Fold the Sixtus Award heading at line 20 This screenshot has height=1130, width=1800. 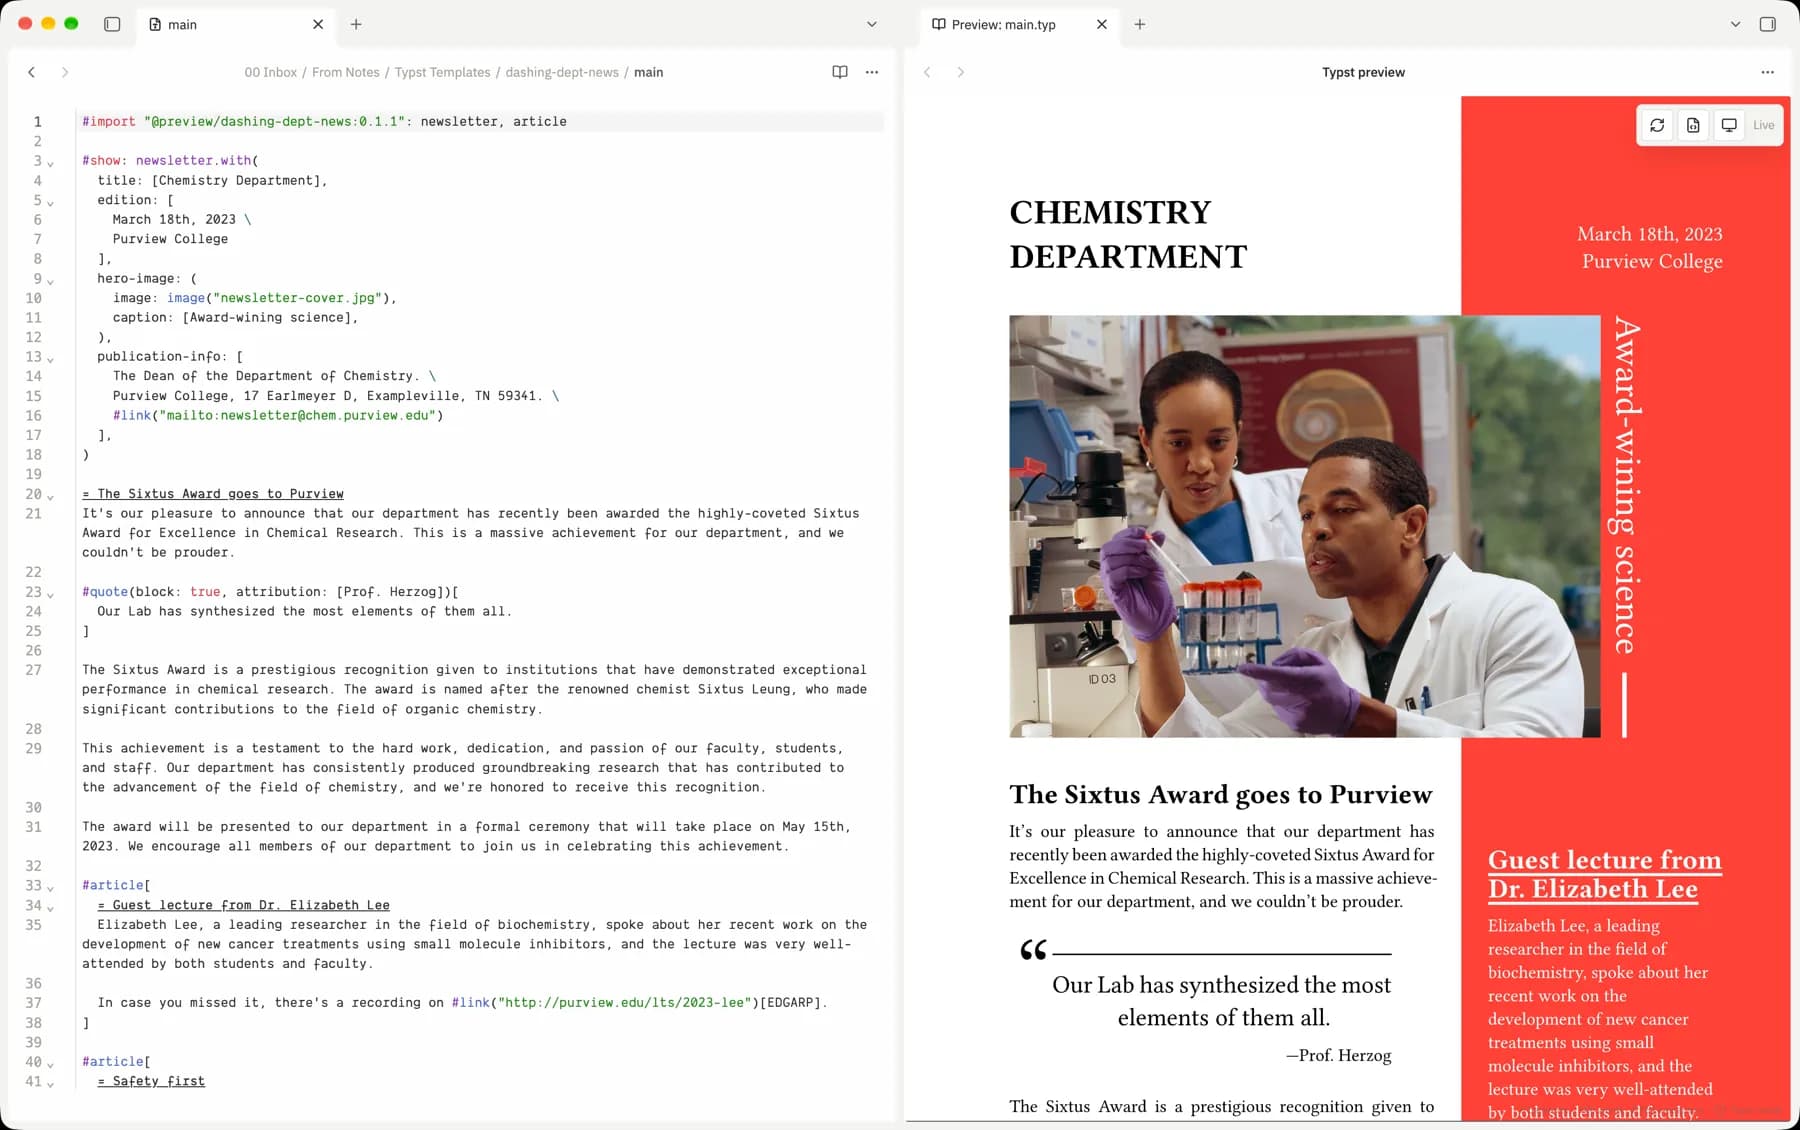[51, 496]
